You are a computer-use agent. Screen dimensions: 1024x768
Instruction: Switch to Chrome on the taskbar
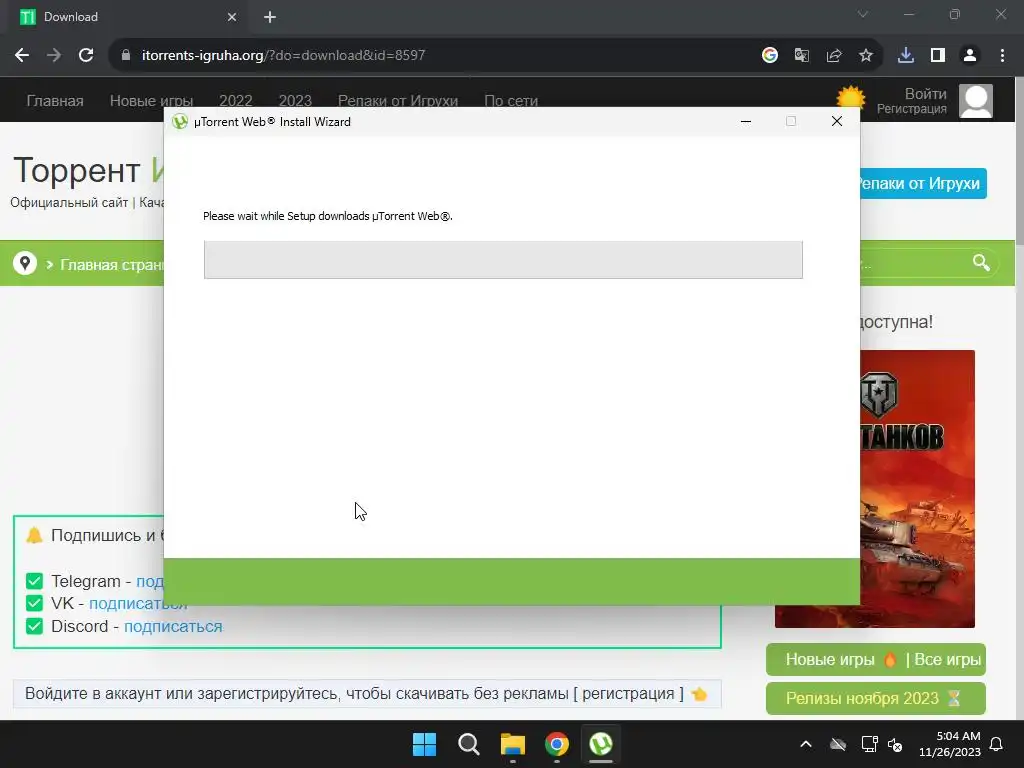[556, 744]
